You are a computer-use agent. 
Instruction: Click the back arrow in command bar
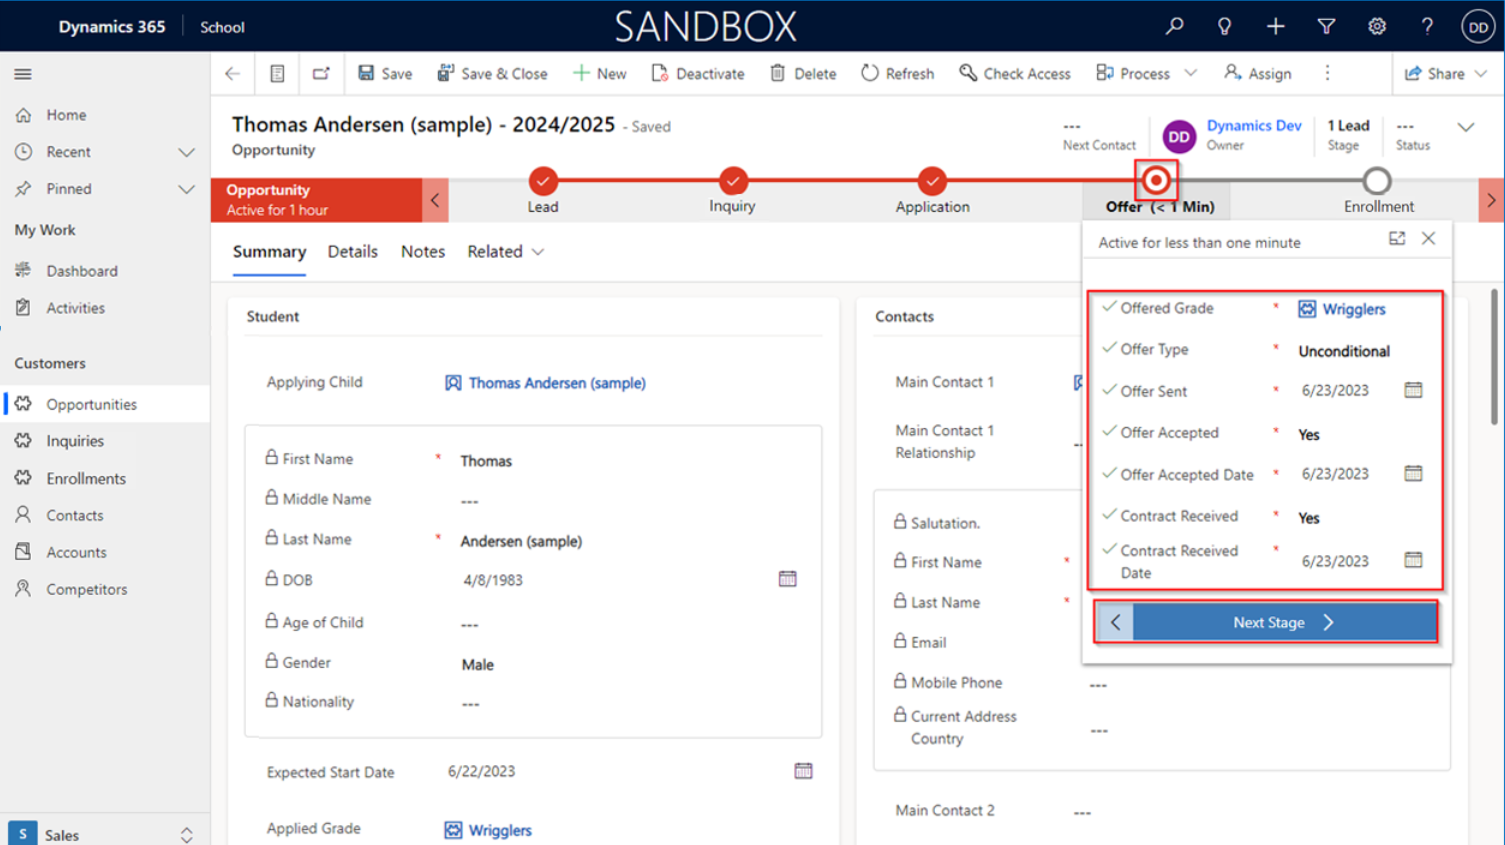pos(233,73)
